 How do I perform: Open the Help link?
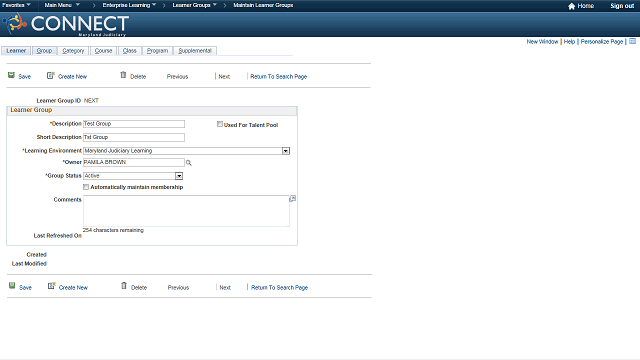tap(569, 42)
